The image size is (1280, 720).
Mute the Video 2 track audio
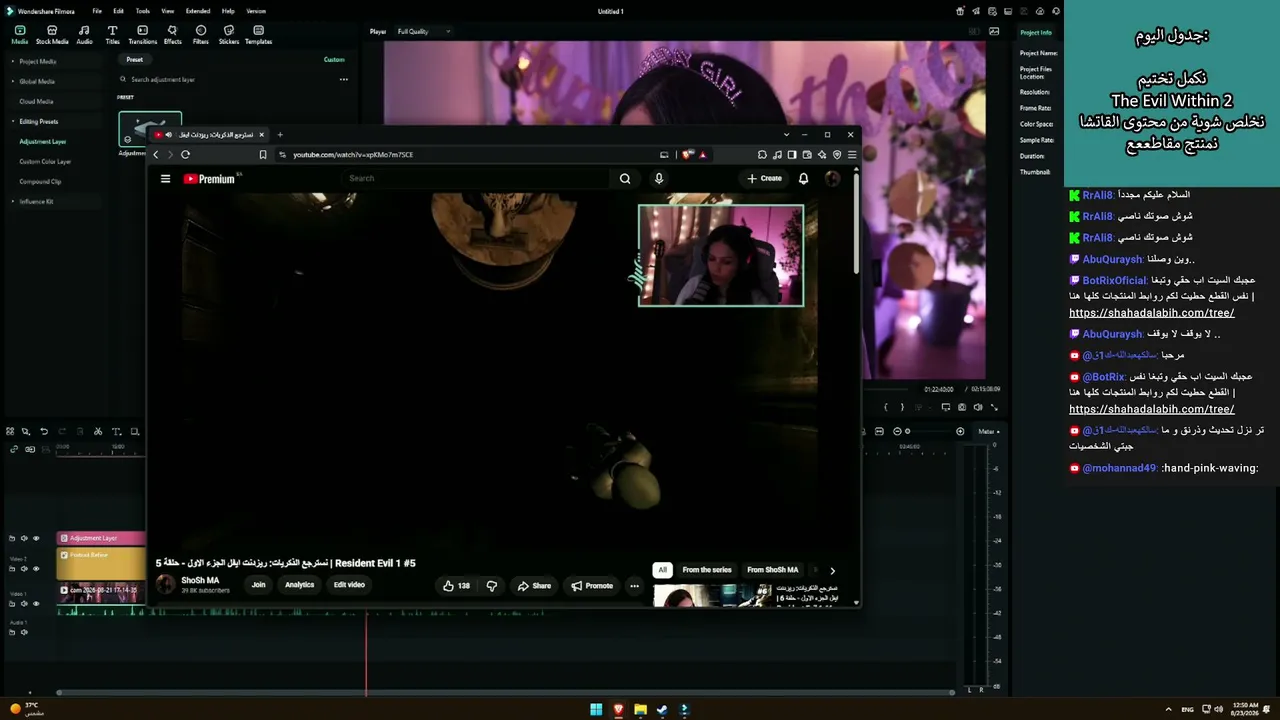pyautogui.click(x=24, y=568)
